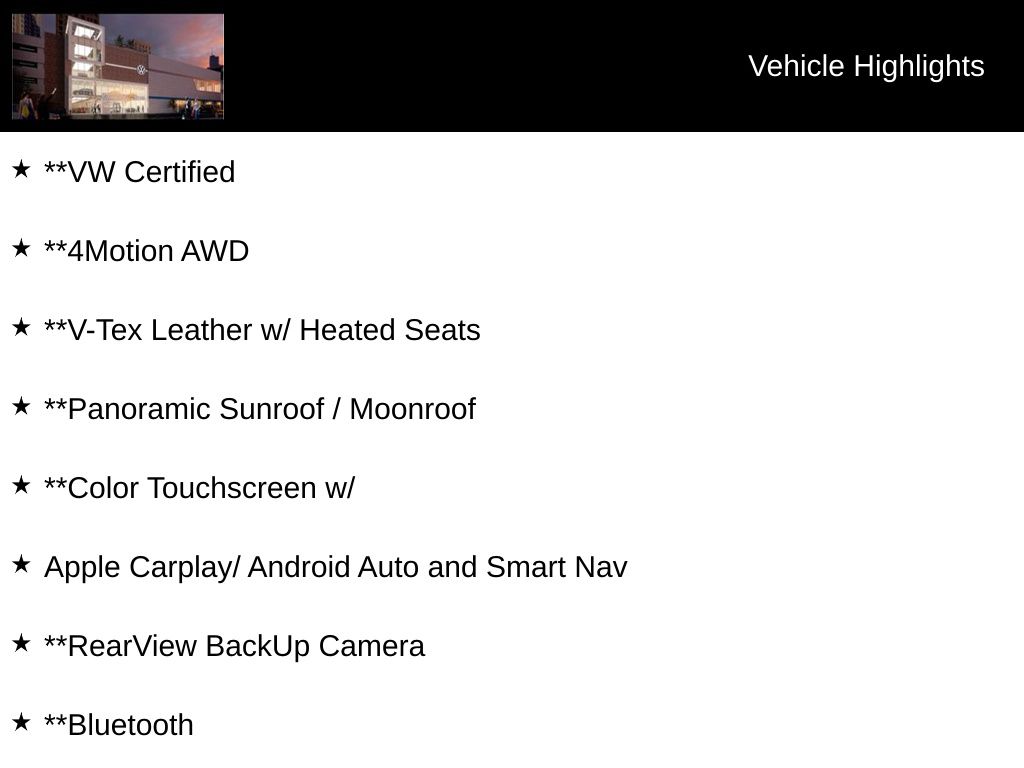
Task: Click the V-Tex Leather w/ Heated Seats text
Action: [263, 330]
